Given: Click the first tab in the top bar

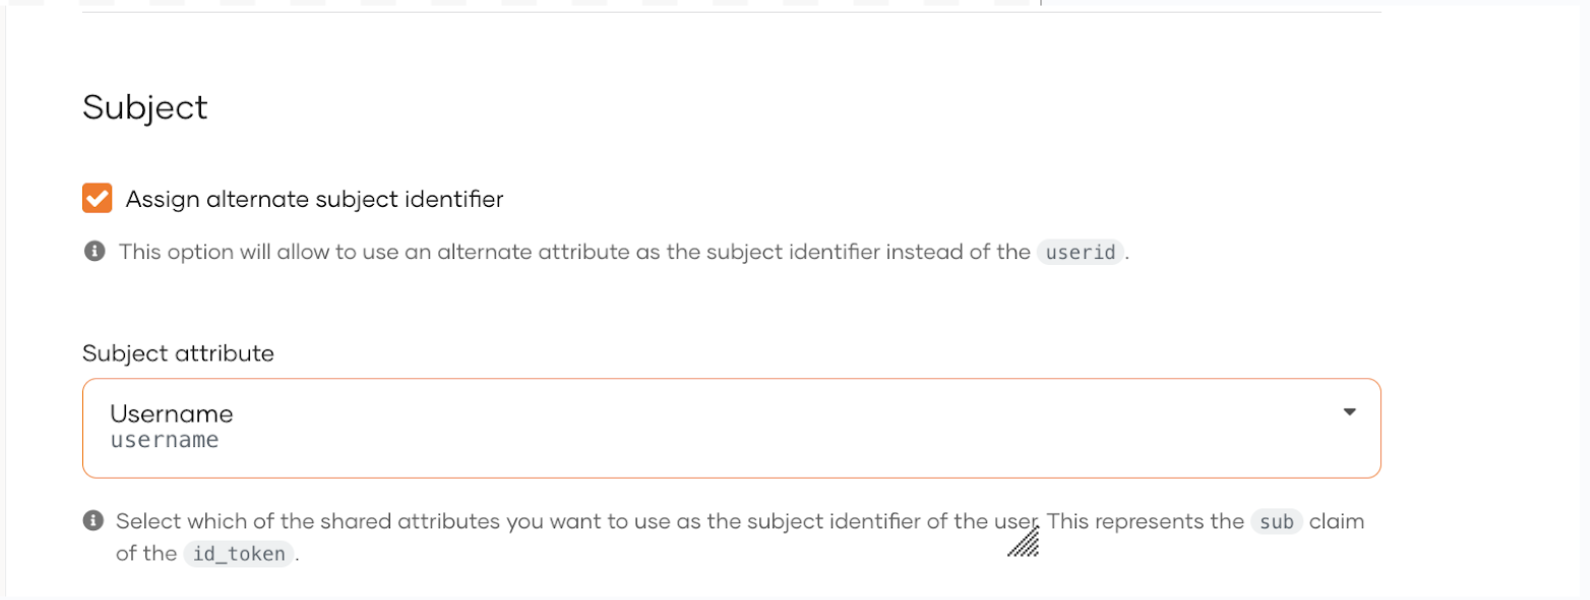Looking at the screenshot, I should click(x=95, y=3).
